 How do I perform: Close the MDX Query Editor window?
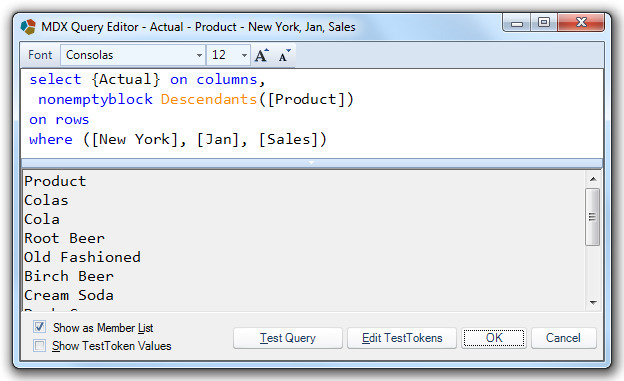pos(581,22)
